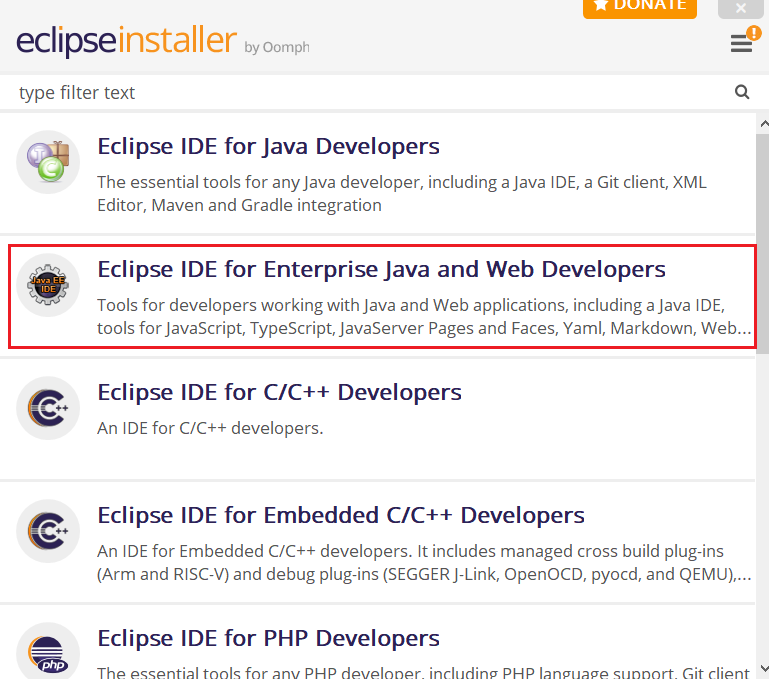Select the Java Developers package icon
Screen dimensions: 769x679
click(48, 162)
